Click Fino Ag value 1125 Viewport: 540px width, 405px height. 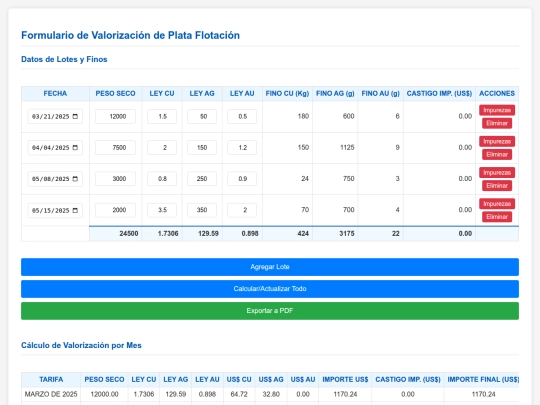[x=347, y=147]
